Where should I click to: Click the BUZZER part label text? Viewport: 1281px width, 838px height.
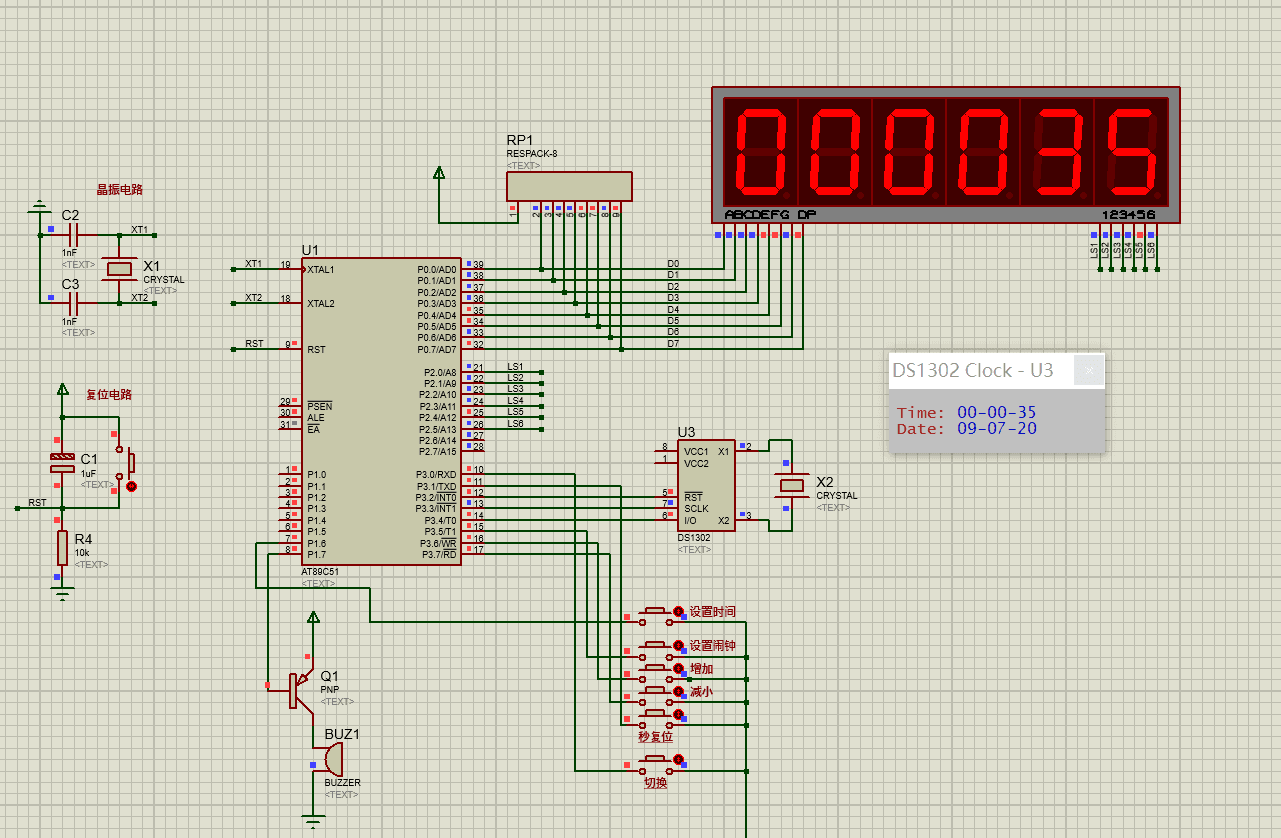[342, 783]
